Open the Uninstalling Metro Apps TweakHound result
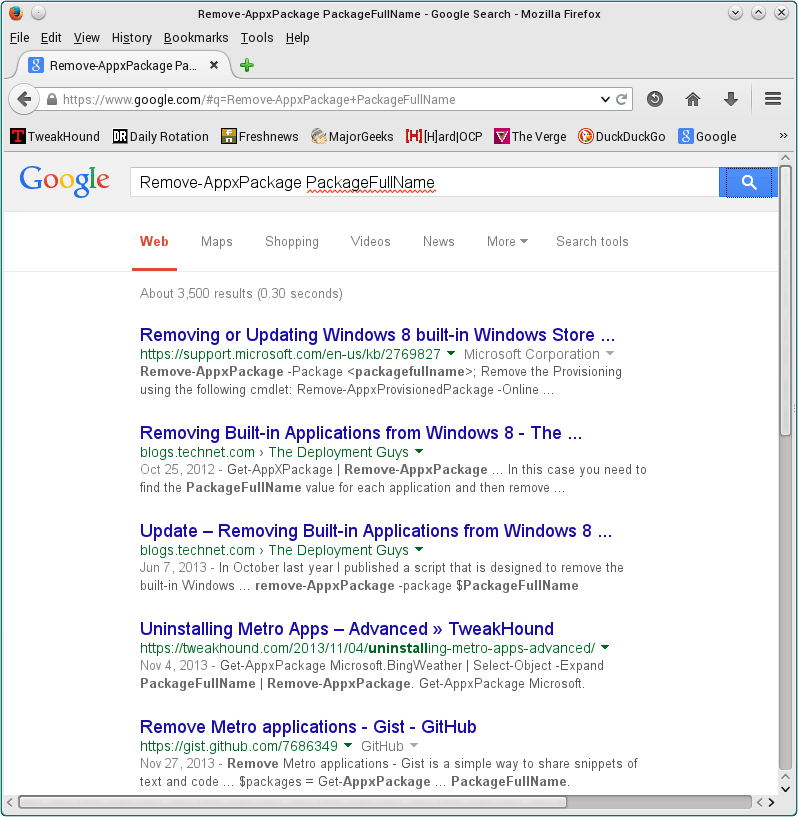The height and width of the screenshot is (817, 798). (346, 628)
